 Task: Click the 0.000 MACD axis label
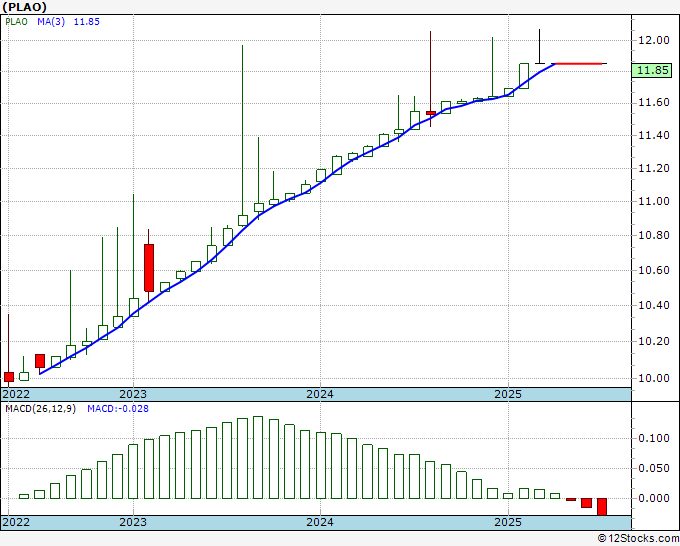pos(654,498)
